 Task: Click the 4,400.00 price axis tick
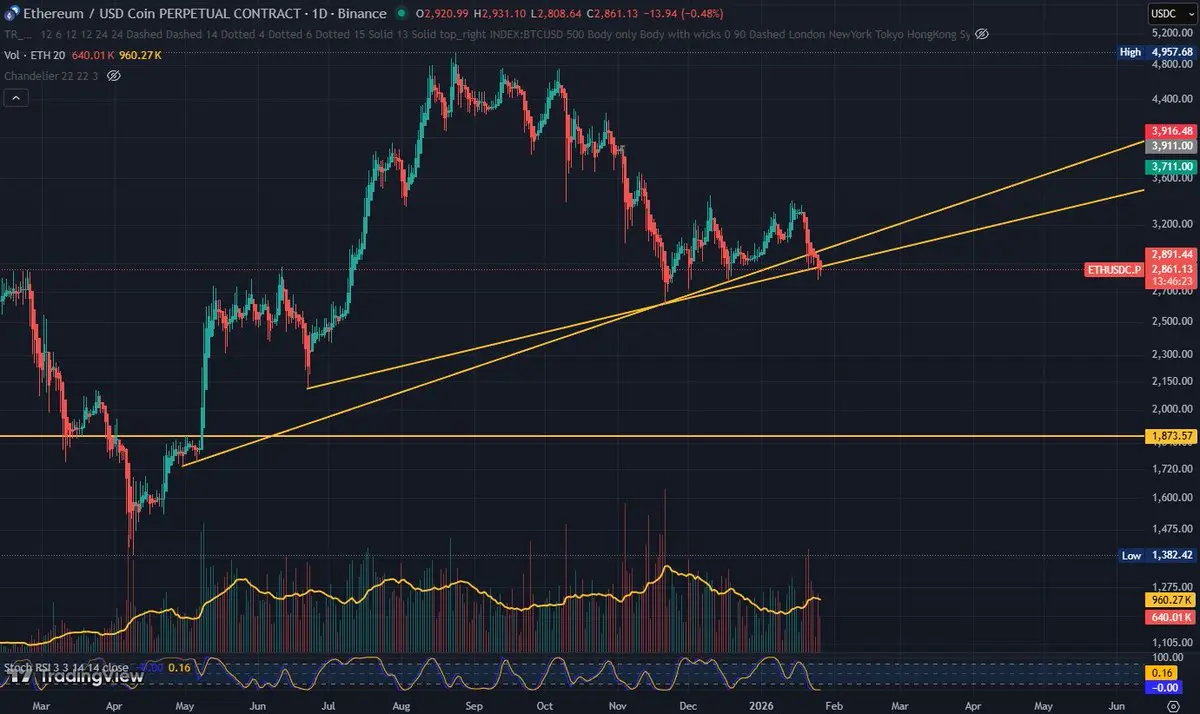point(1170,100)
